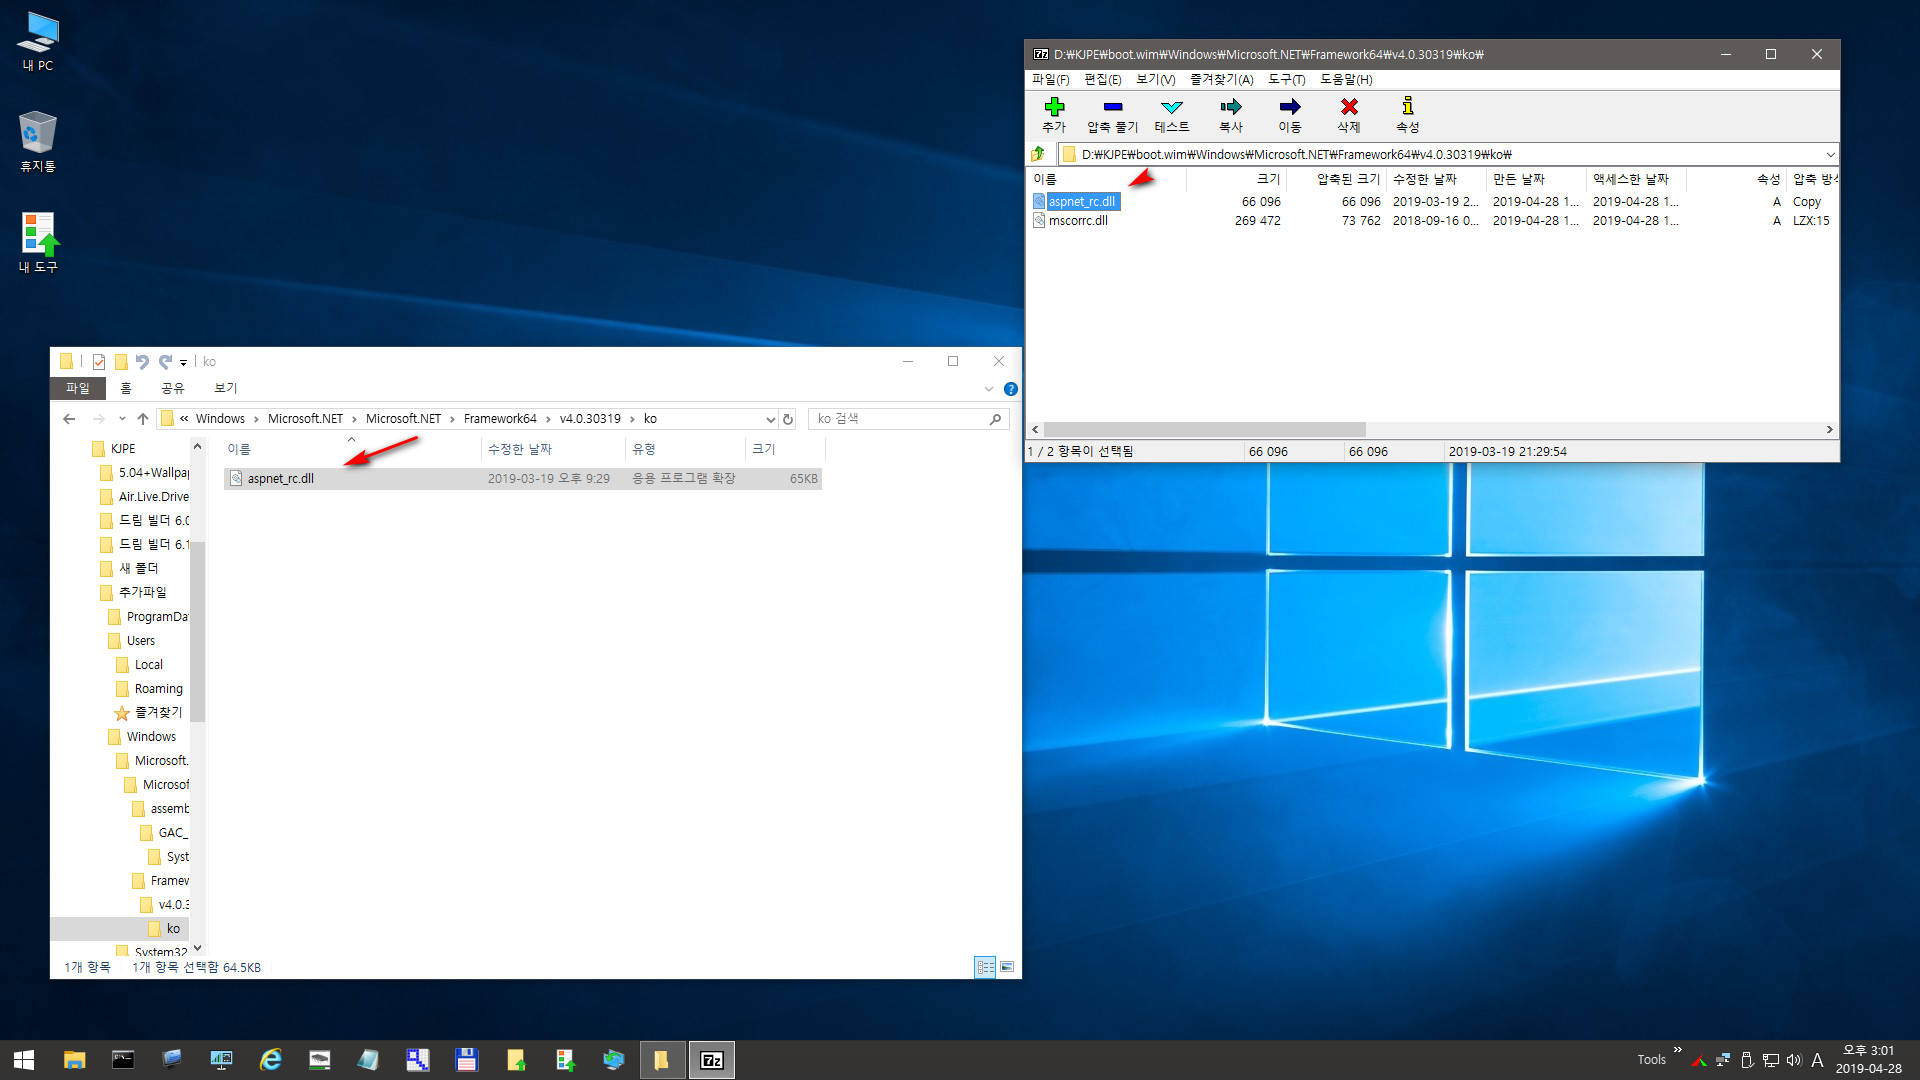Click the 7-Zip Properties (속성) icon
This screenshot has width=1920, height=1080.
coord(1408,107)
